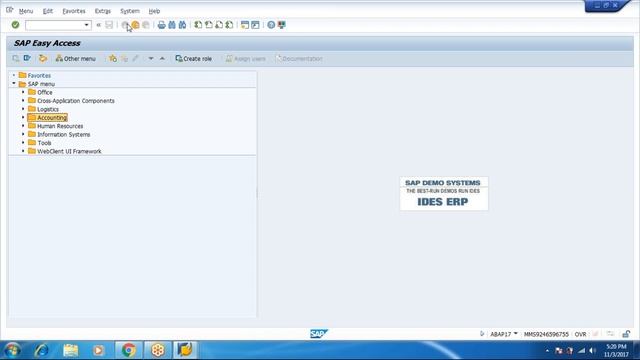Expand the Favorites tree node
The image size is (640, 360).
click(14, 75)
